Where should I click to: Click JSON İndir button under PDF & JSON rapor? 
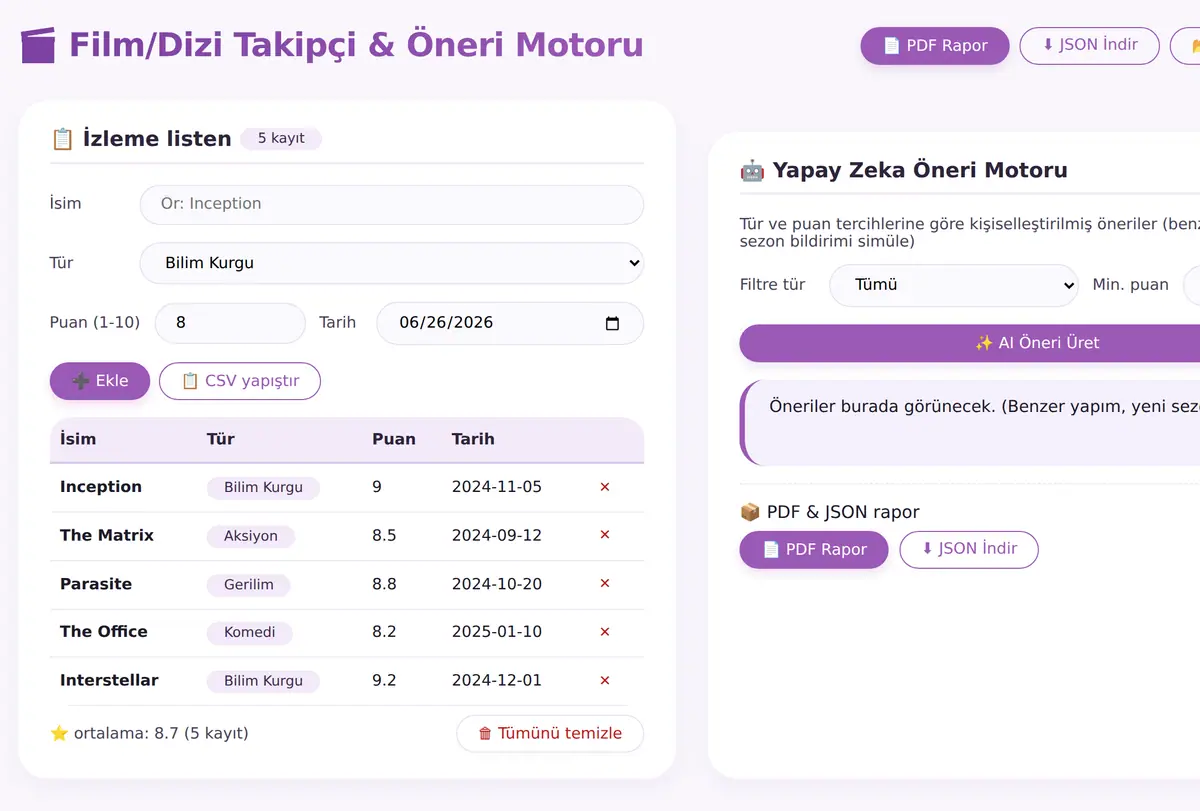click(969, 549)
